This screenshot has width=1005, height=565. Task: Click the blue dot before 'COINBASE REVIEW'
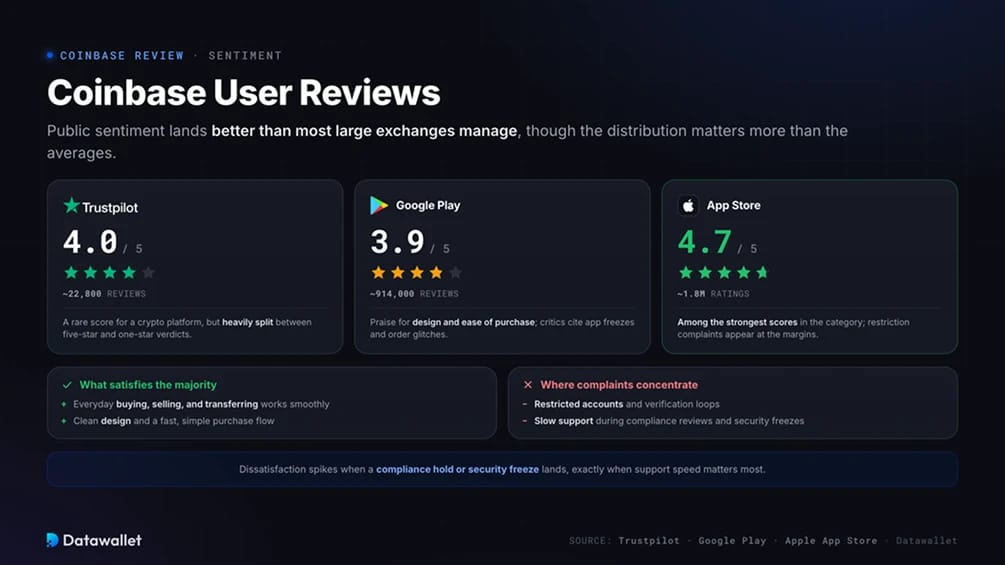50,55
